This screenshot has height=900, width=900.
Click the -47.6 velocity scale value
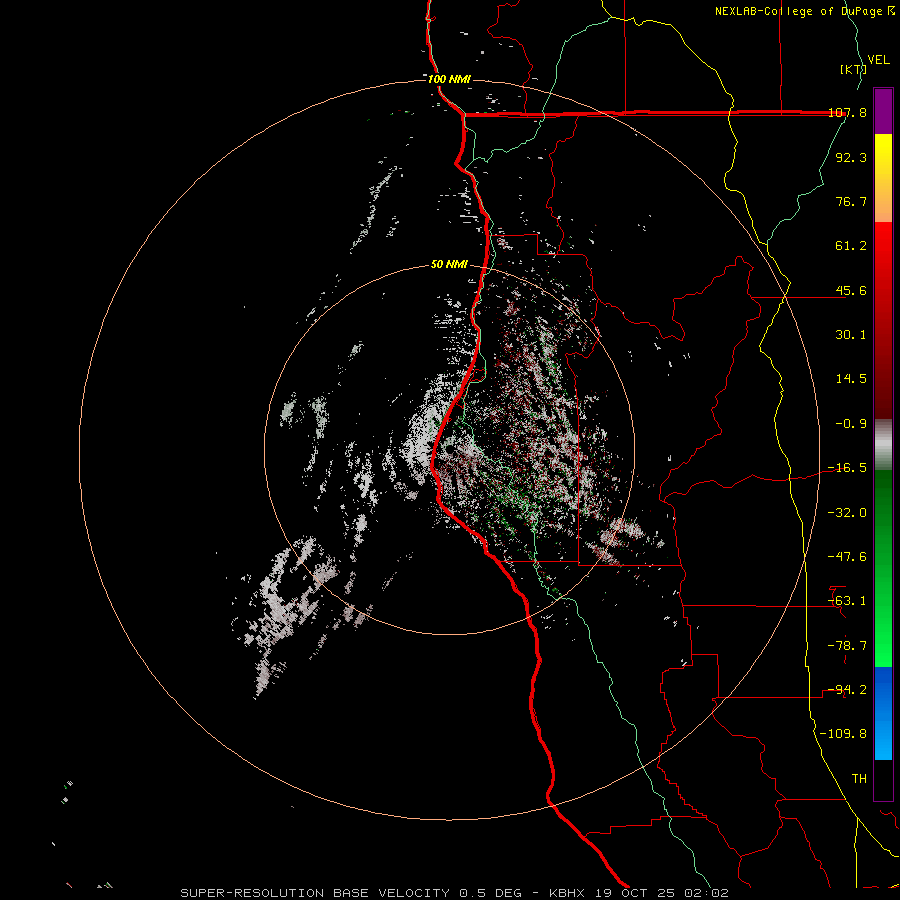tap(847, 557)
